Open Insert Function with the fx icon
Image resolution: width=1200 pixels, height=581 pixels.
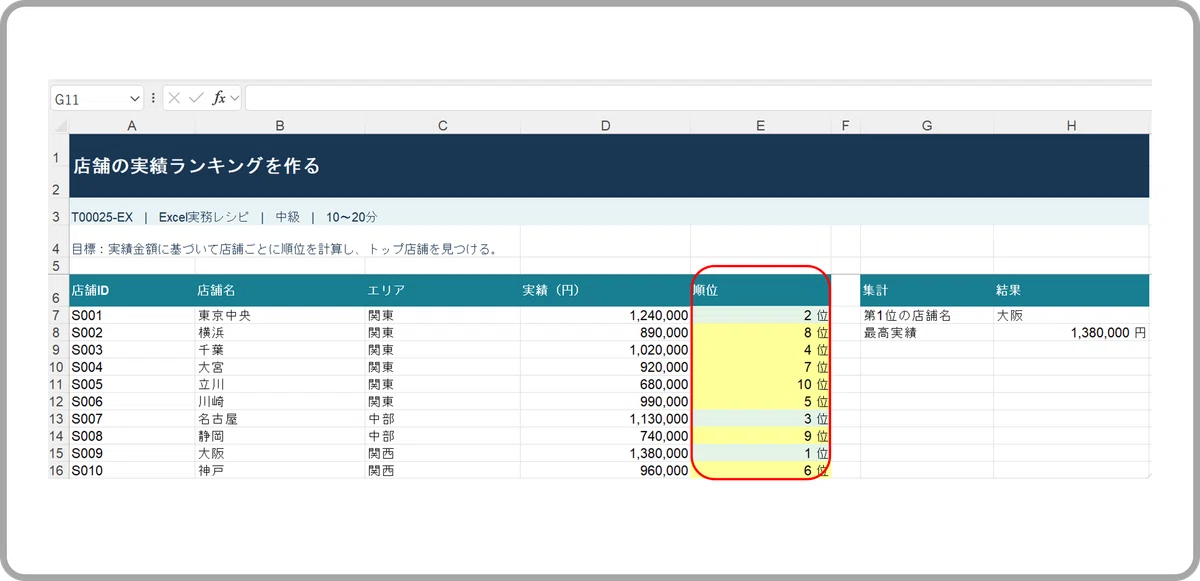pos(219,98)
